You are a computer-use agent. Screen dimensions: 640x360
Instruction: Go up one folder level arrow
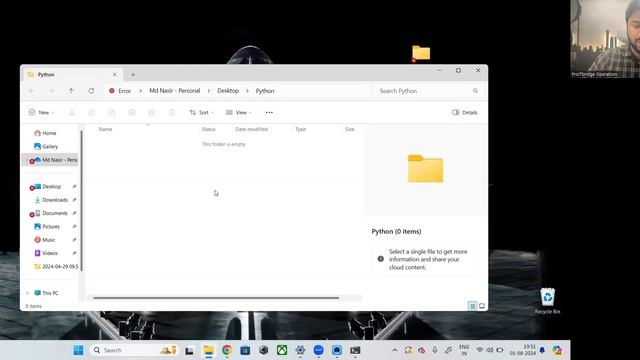coord(71,91)
